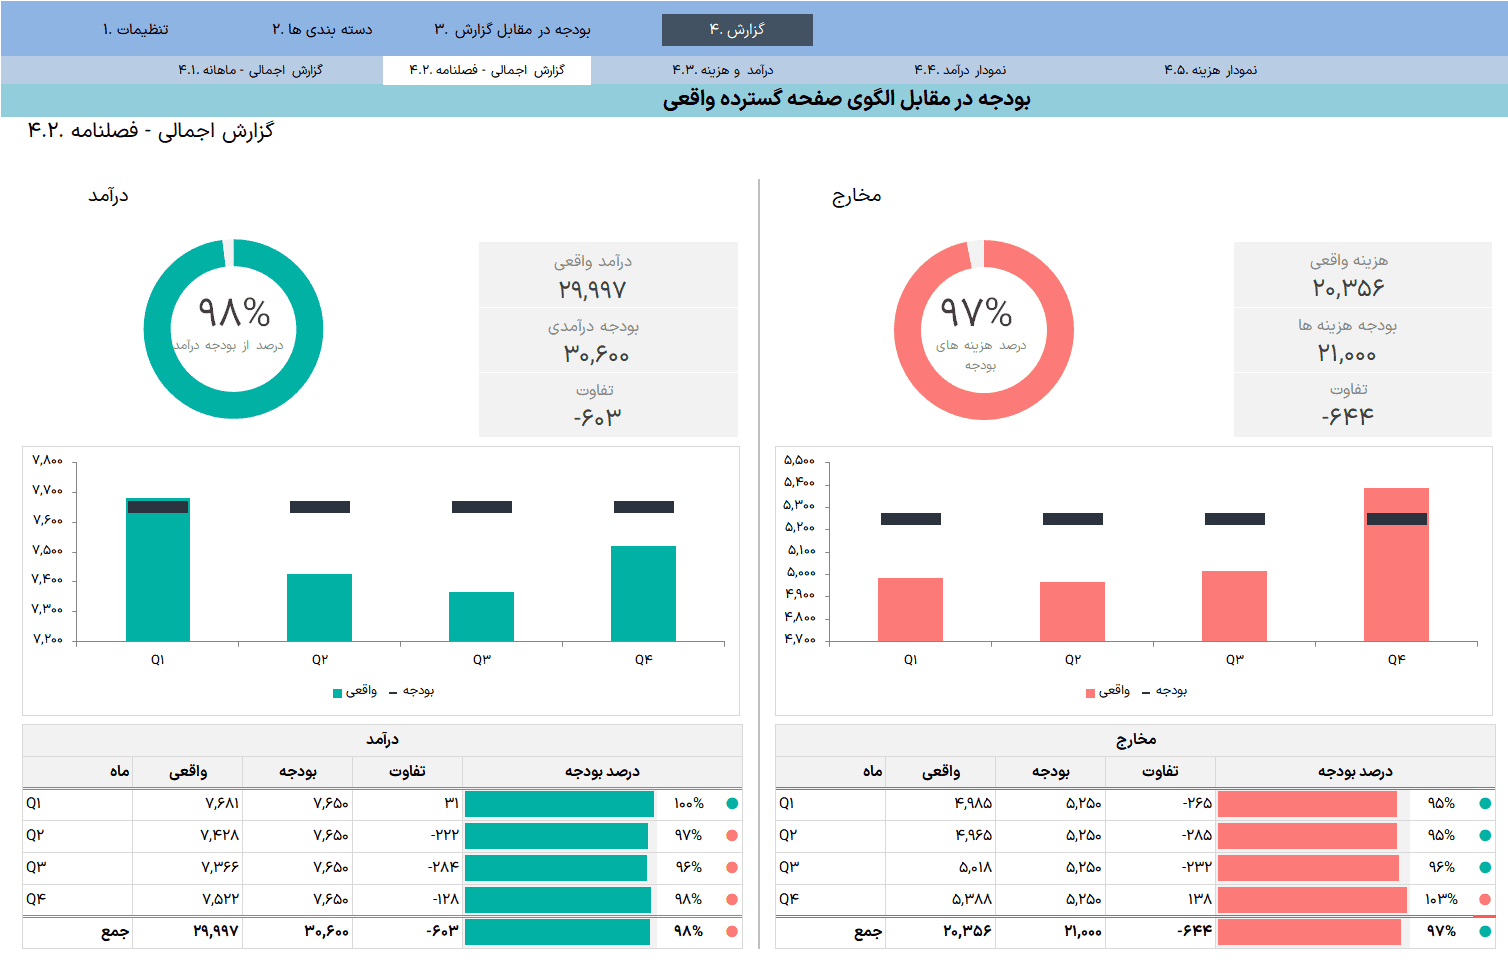Click the page title "۴.۲. گزارش اجمالی - فصلنامه" heading
The height and width of the screenshot is (960, 1508).
tap(150, 131)
